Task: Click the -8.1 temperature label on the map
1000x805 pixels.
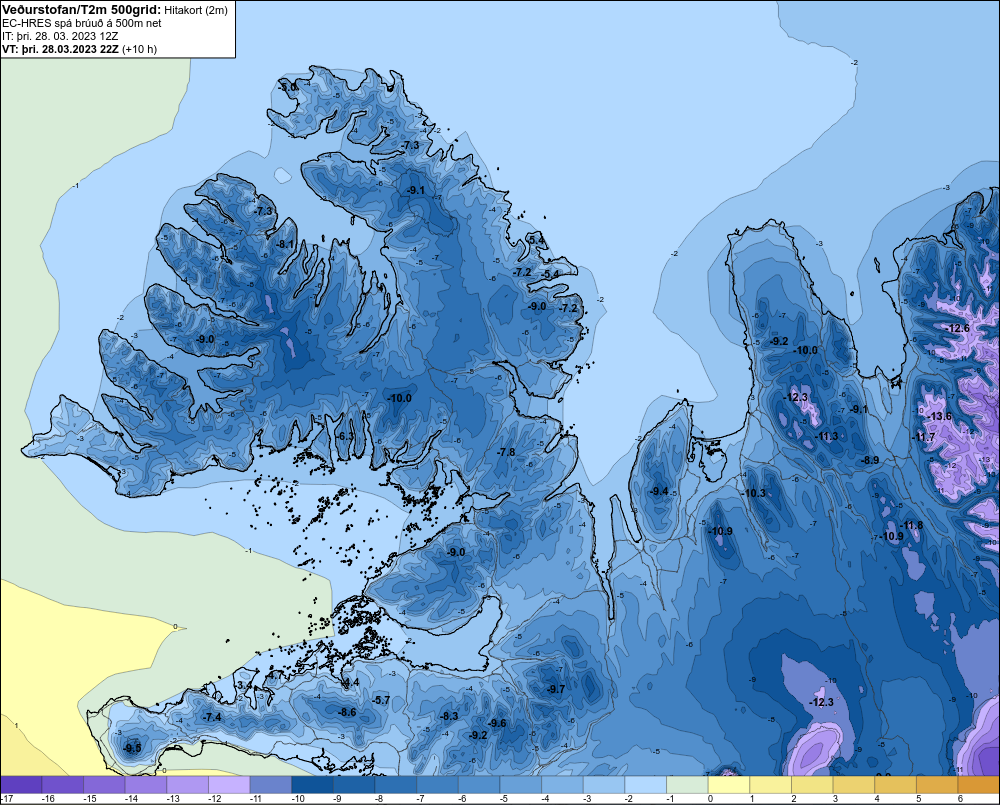Action: pos(286,244)
